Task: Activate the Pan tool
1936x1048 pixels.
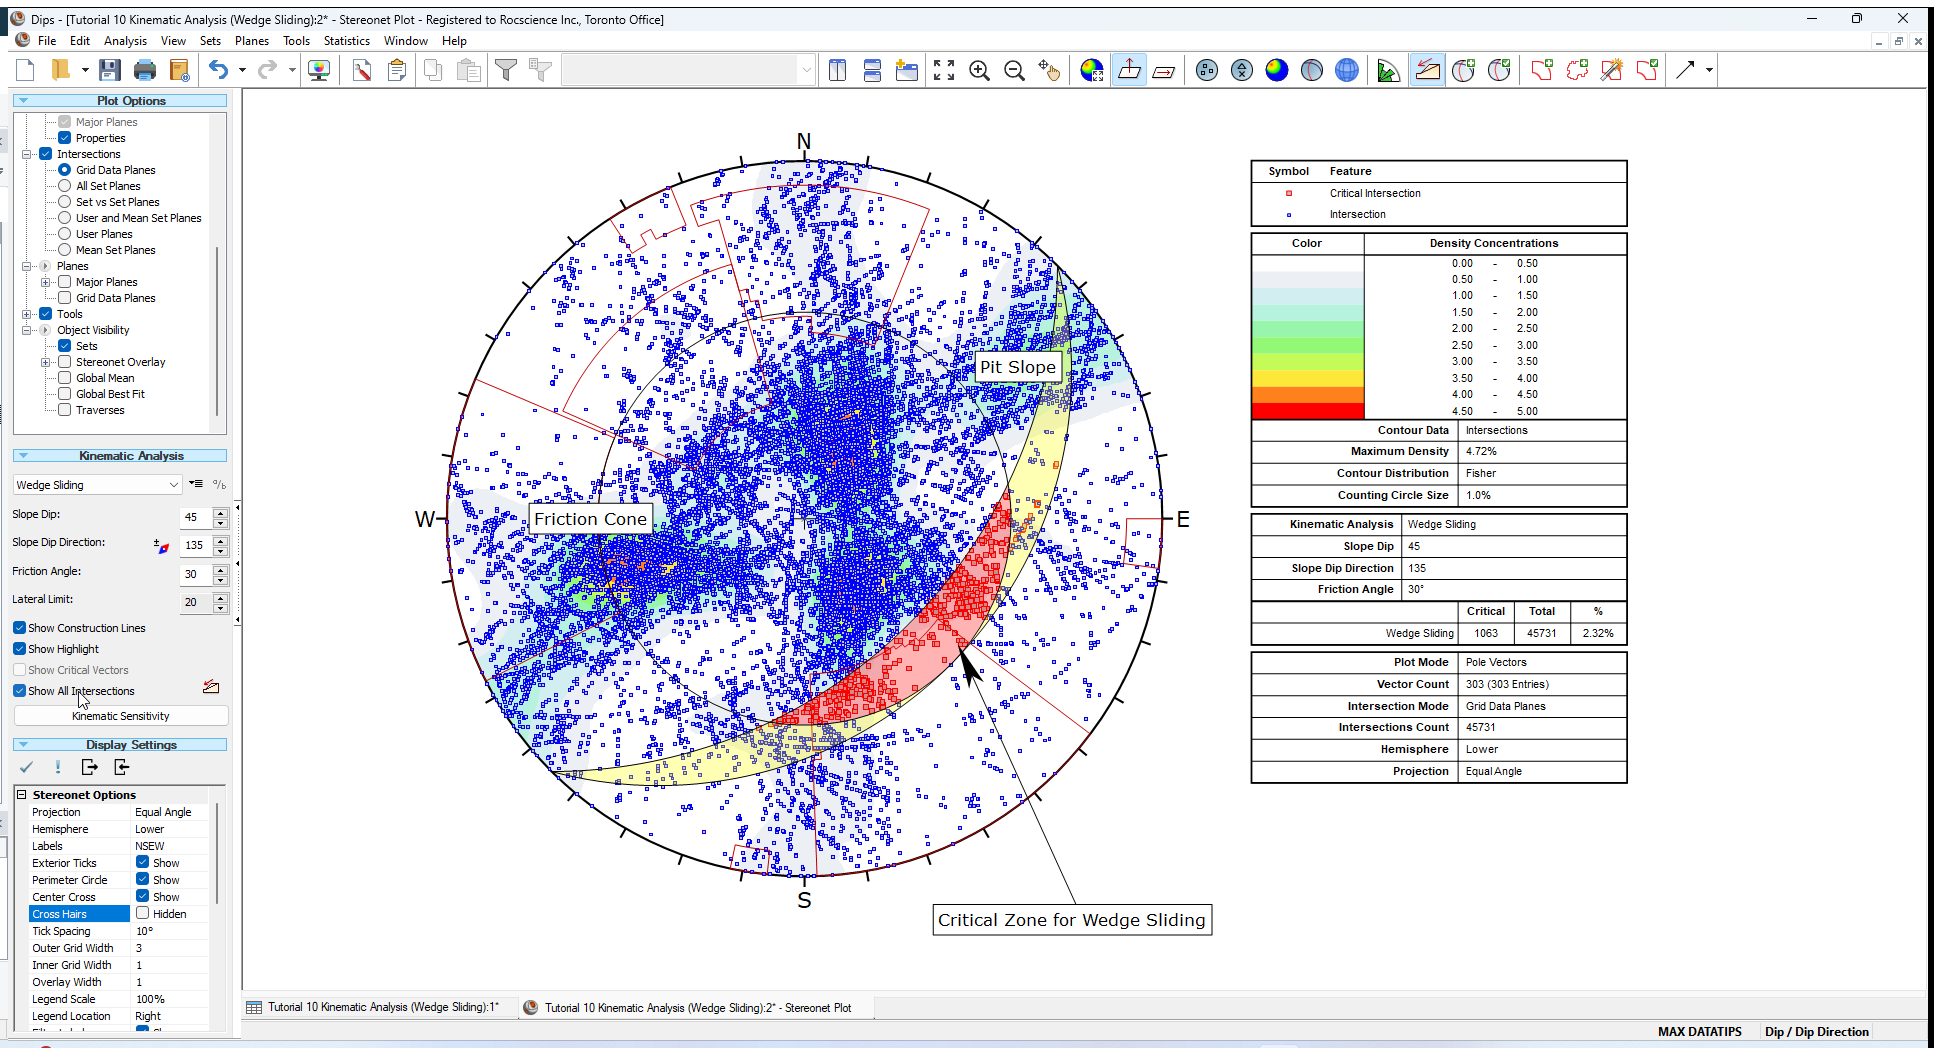Action: pos(1050,70)
